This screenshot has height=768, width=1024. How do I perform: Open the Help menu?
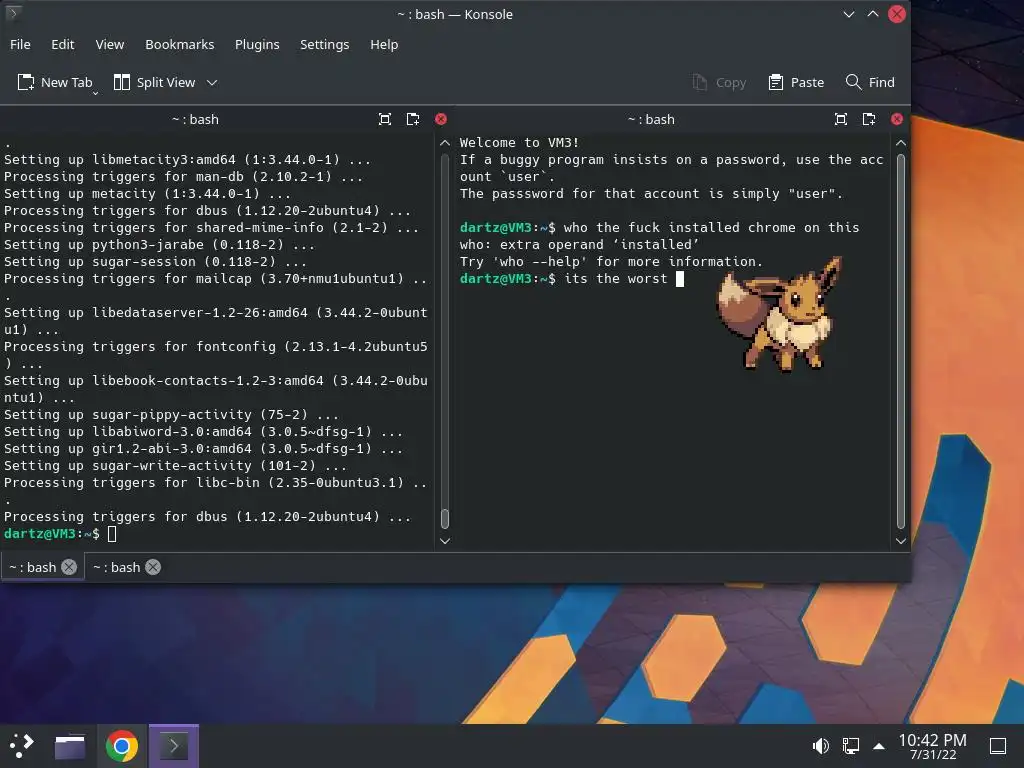384,44
